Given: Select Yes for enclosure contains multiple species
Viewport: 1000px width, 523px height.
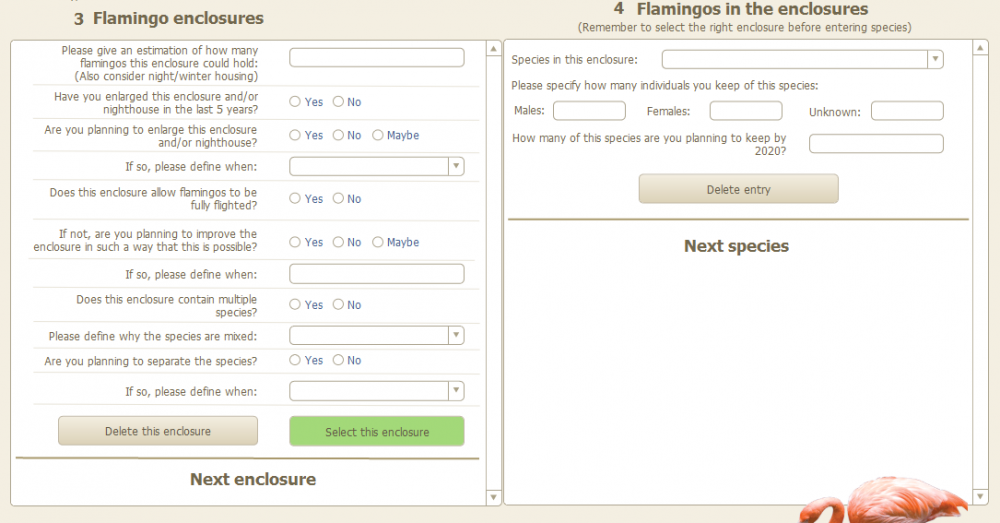Looking at the screenshot, I should pyautogui.click(x=295, y=304).
